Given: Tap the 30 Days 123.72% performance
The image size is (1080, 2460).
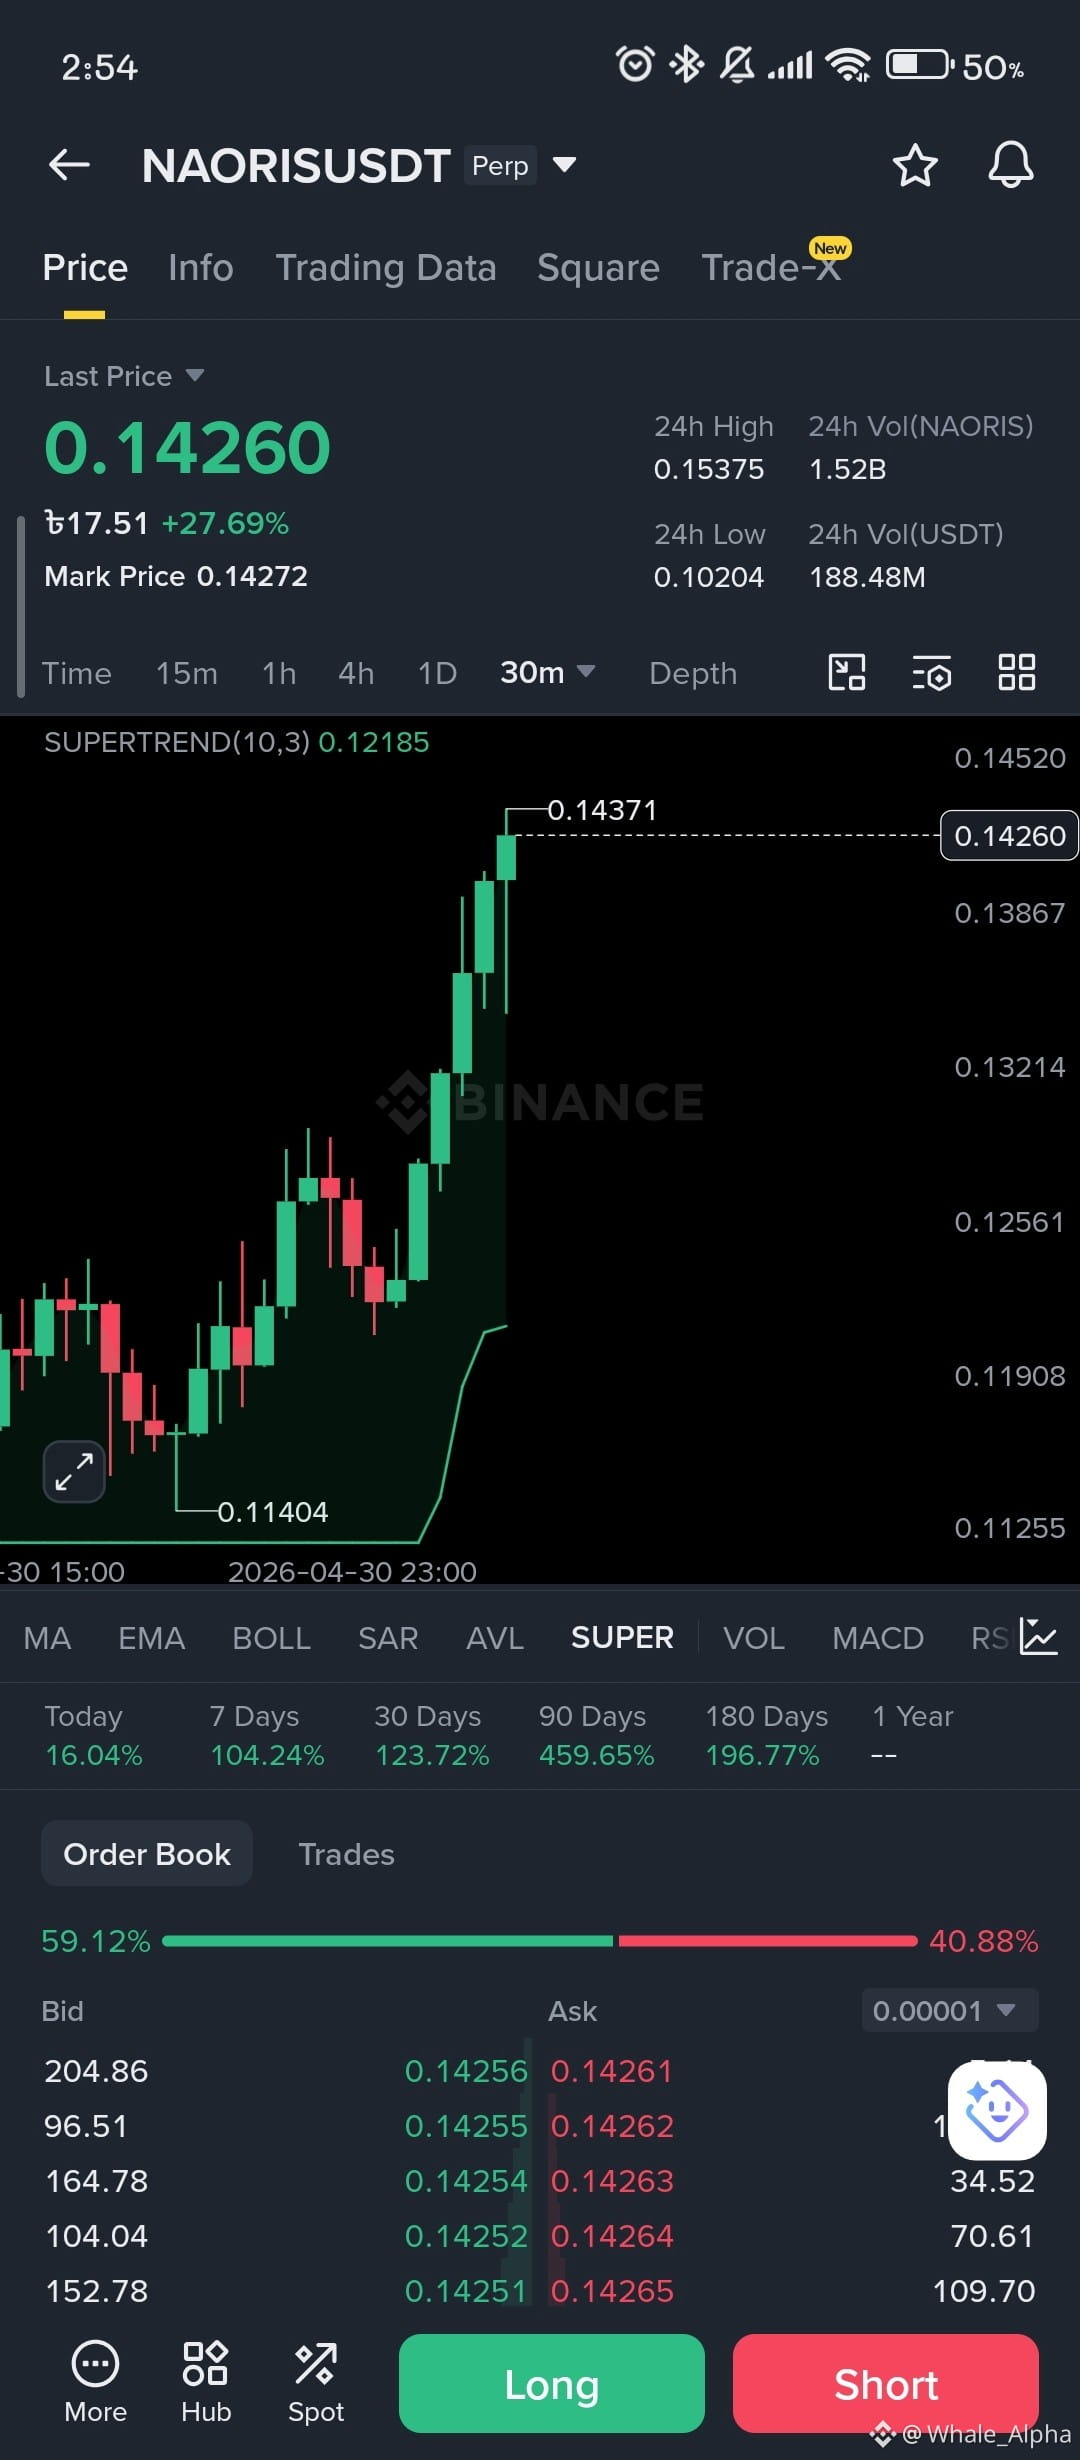Looking at the screenshot, I should coord(432,1736).
